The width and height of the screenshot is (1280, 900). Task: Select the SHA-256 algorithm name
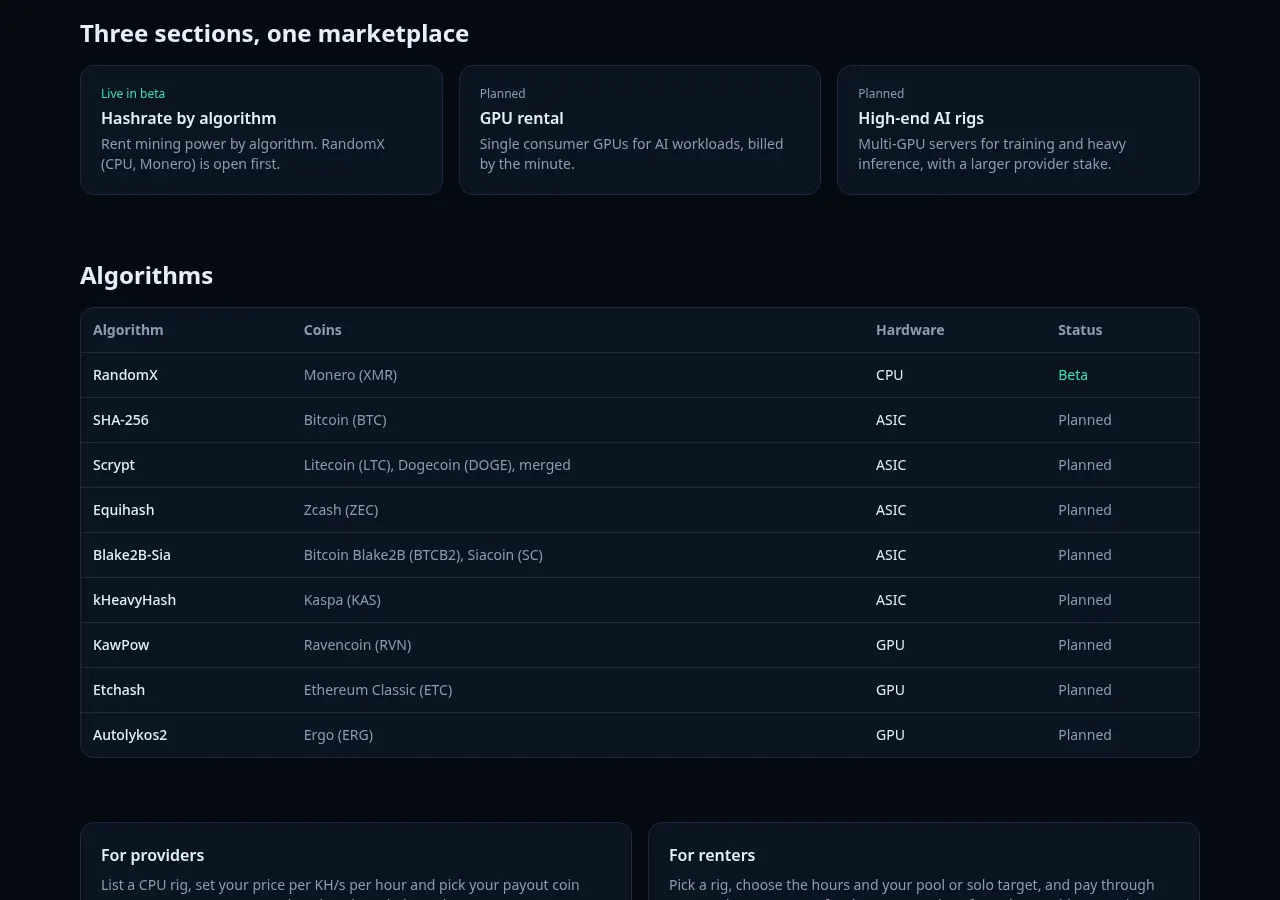[x=121, y=420]
